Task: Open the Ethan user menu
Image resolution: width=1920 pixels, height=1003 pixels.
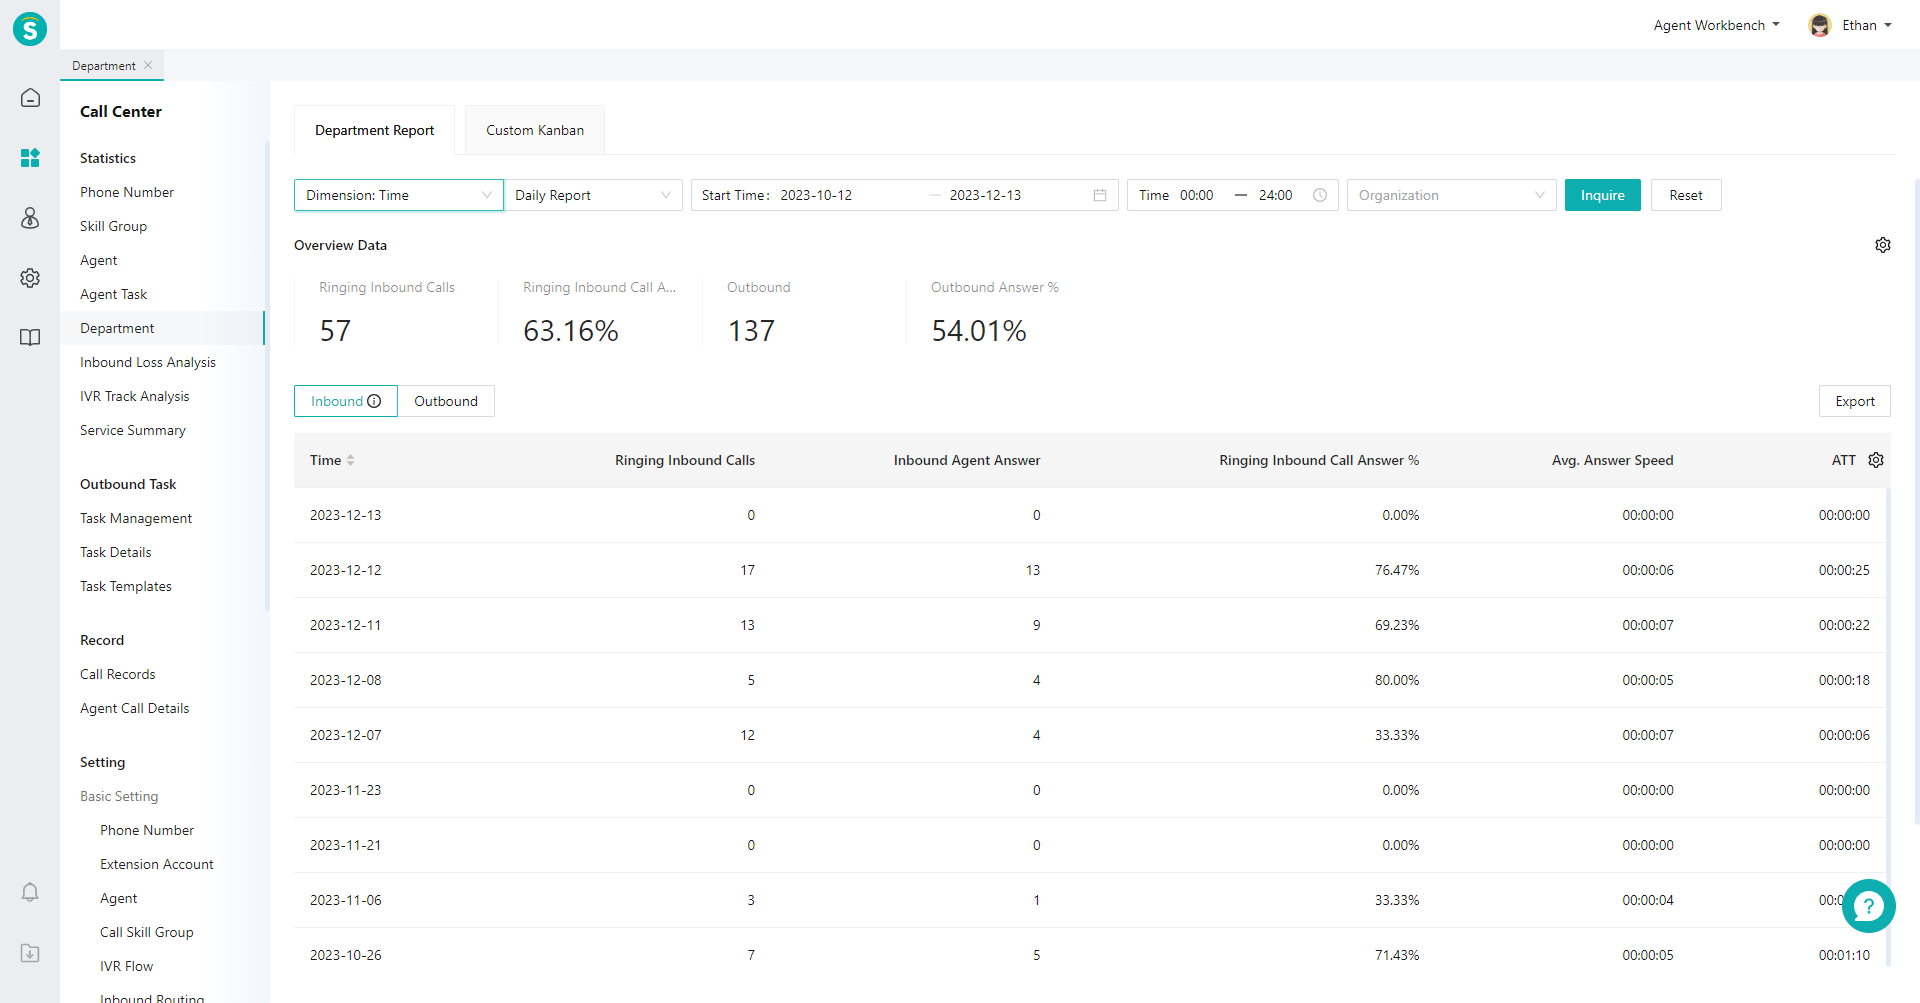Action: 1867,25
